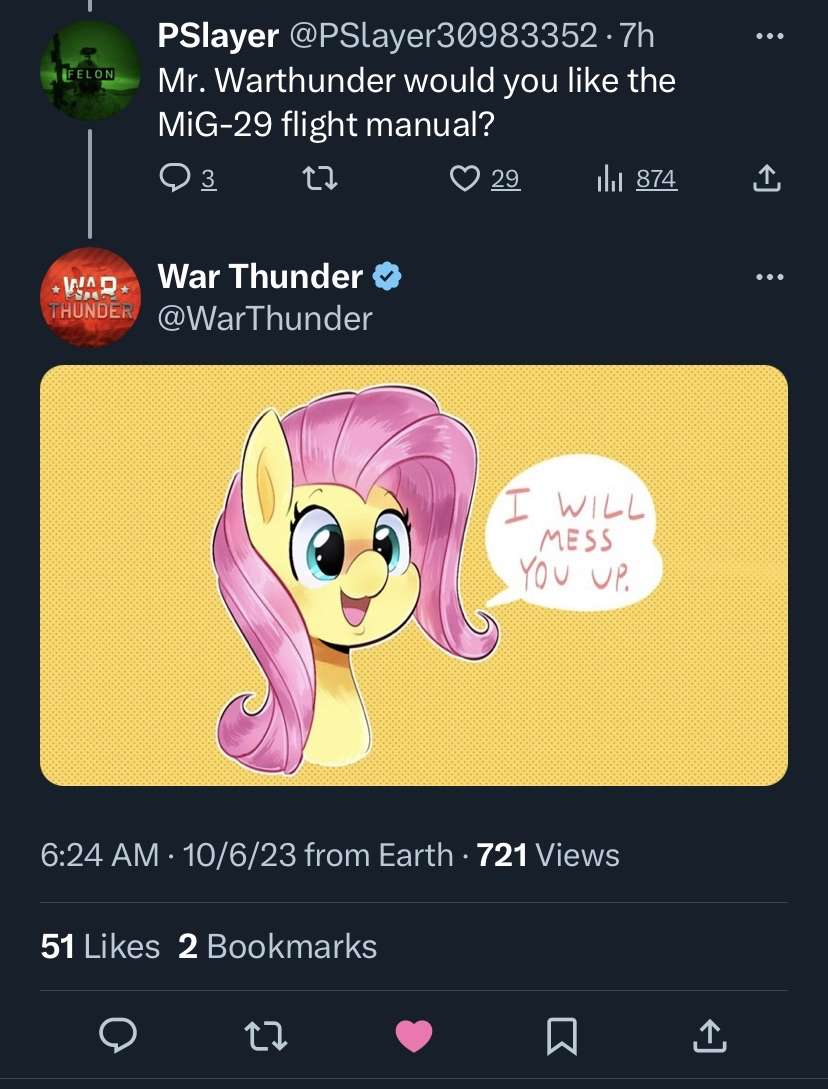
Task: View the 51 Likes list
Action: pos(100,946)
